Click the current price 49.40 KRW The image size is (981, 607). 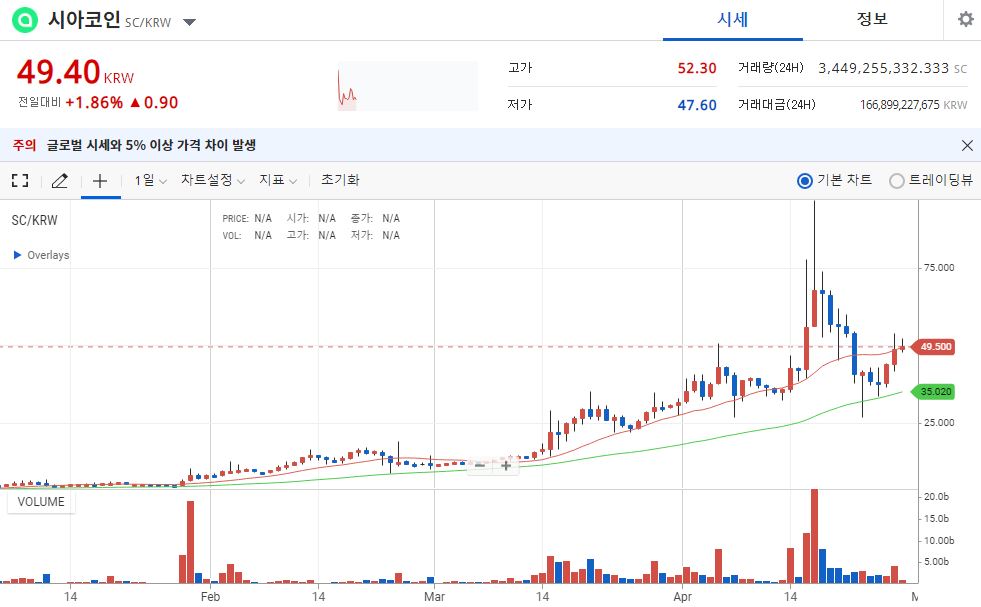click(75, 73)
